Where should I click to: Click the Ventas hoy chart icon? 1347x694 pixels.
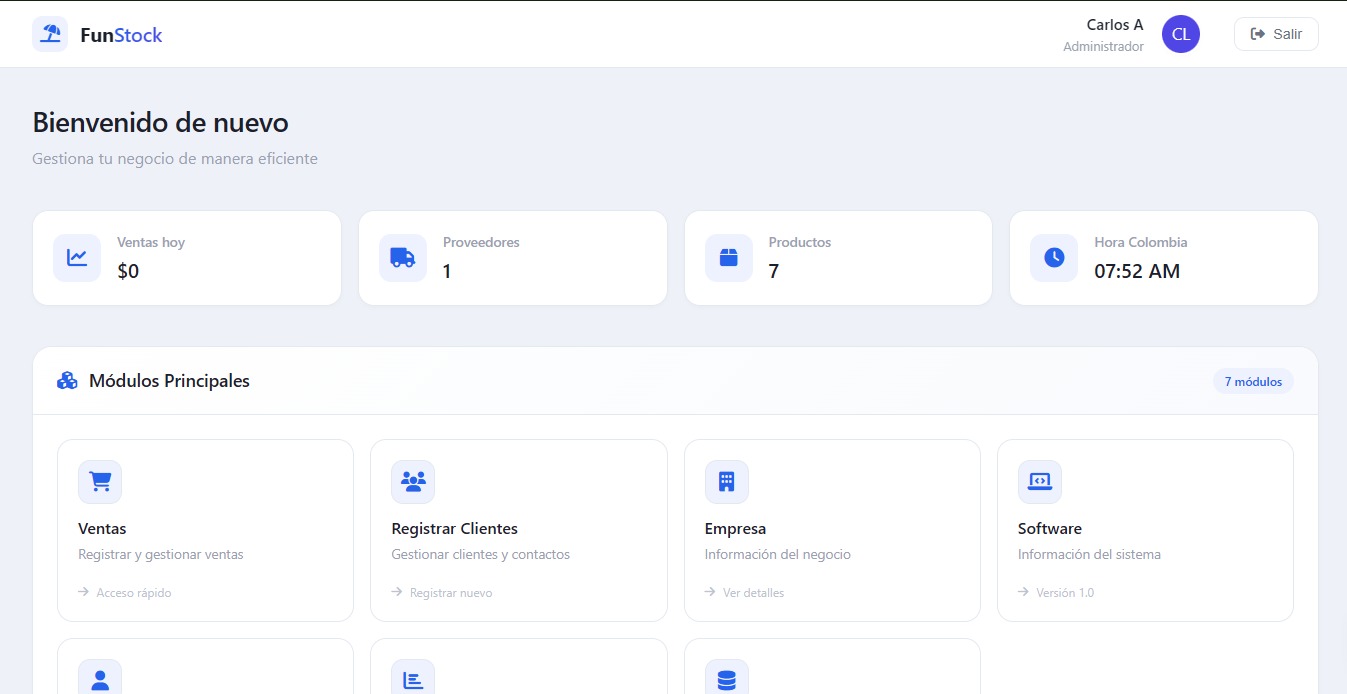[x=77, y=258]
